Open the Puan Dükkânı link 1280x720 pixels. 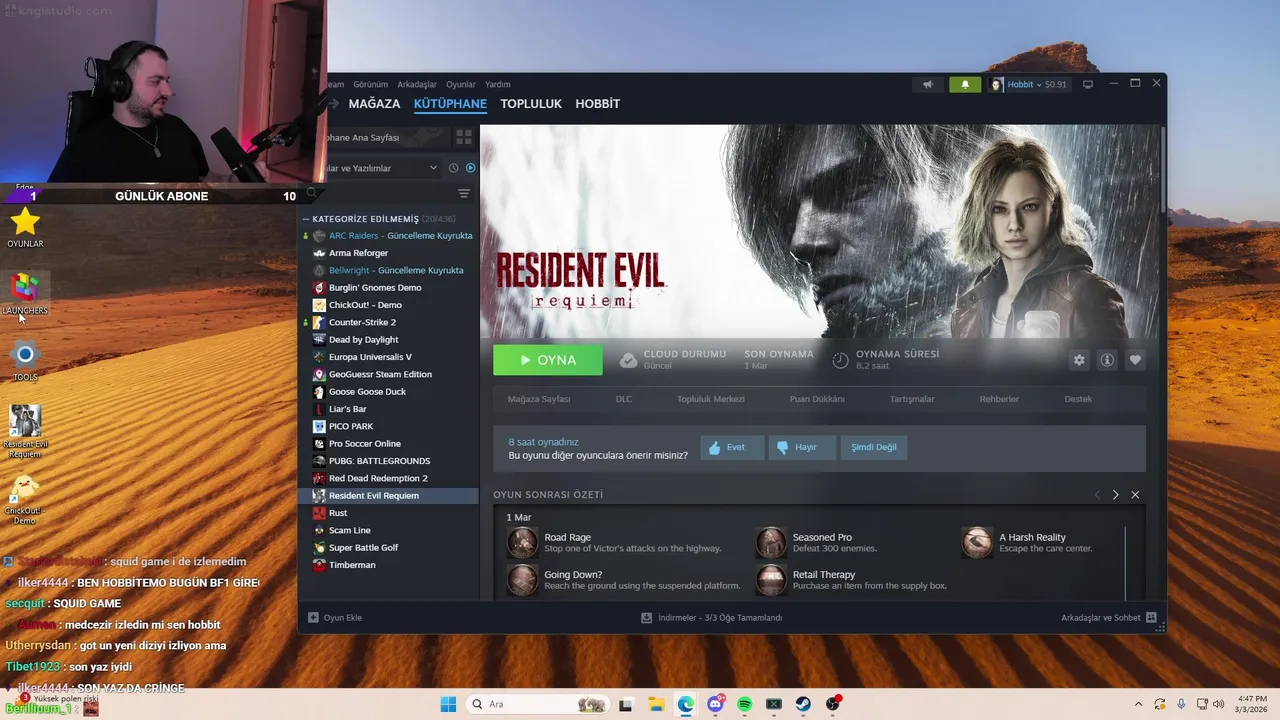[817, 399]
